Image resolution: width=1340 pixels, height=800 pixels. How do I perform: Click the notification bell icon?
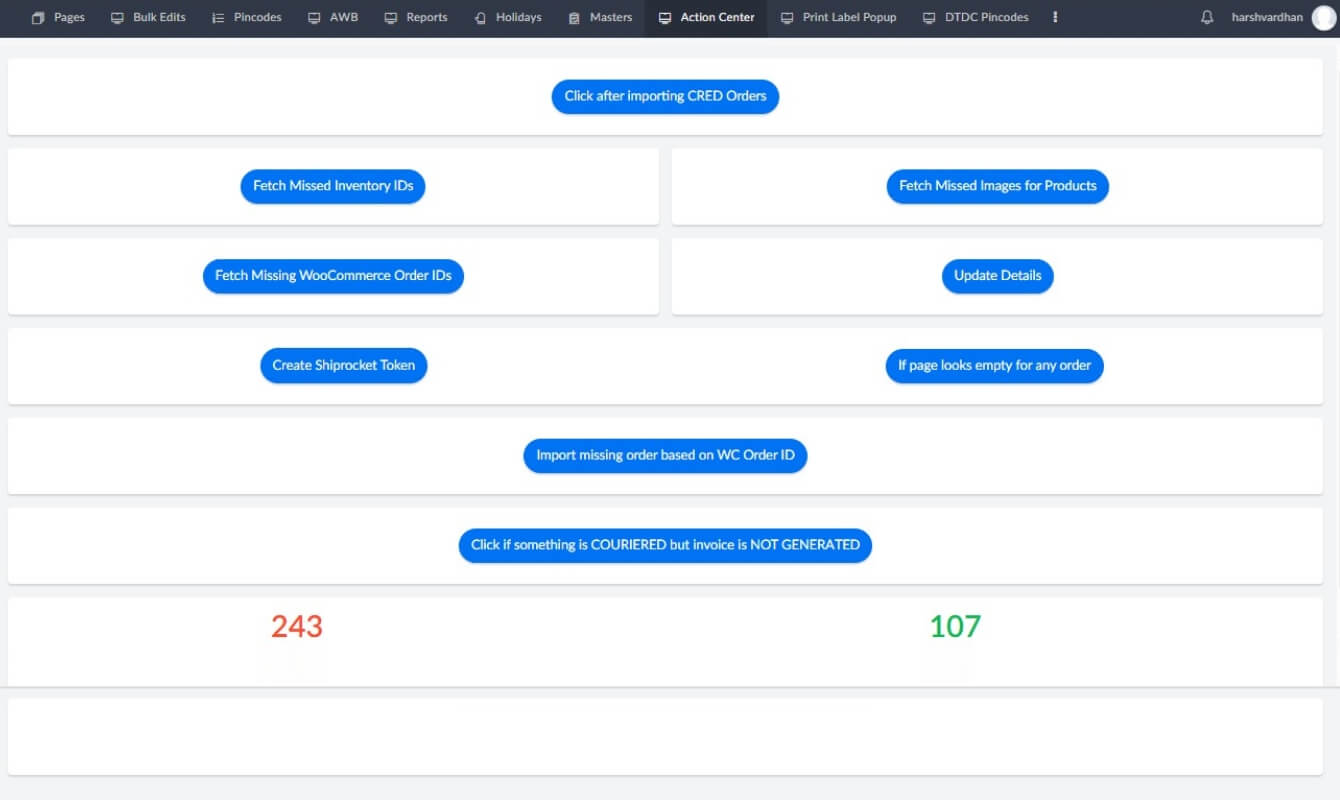(x=1207, y=18)
